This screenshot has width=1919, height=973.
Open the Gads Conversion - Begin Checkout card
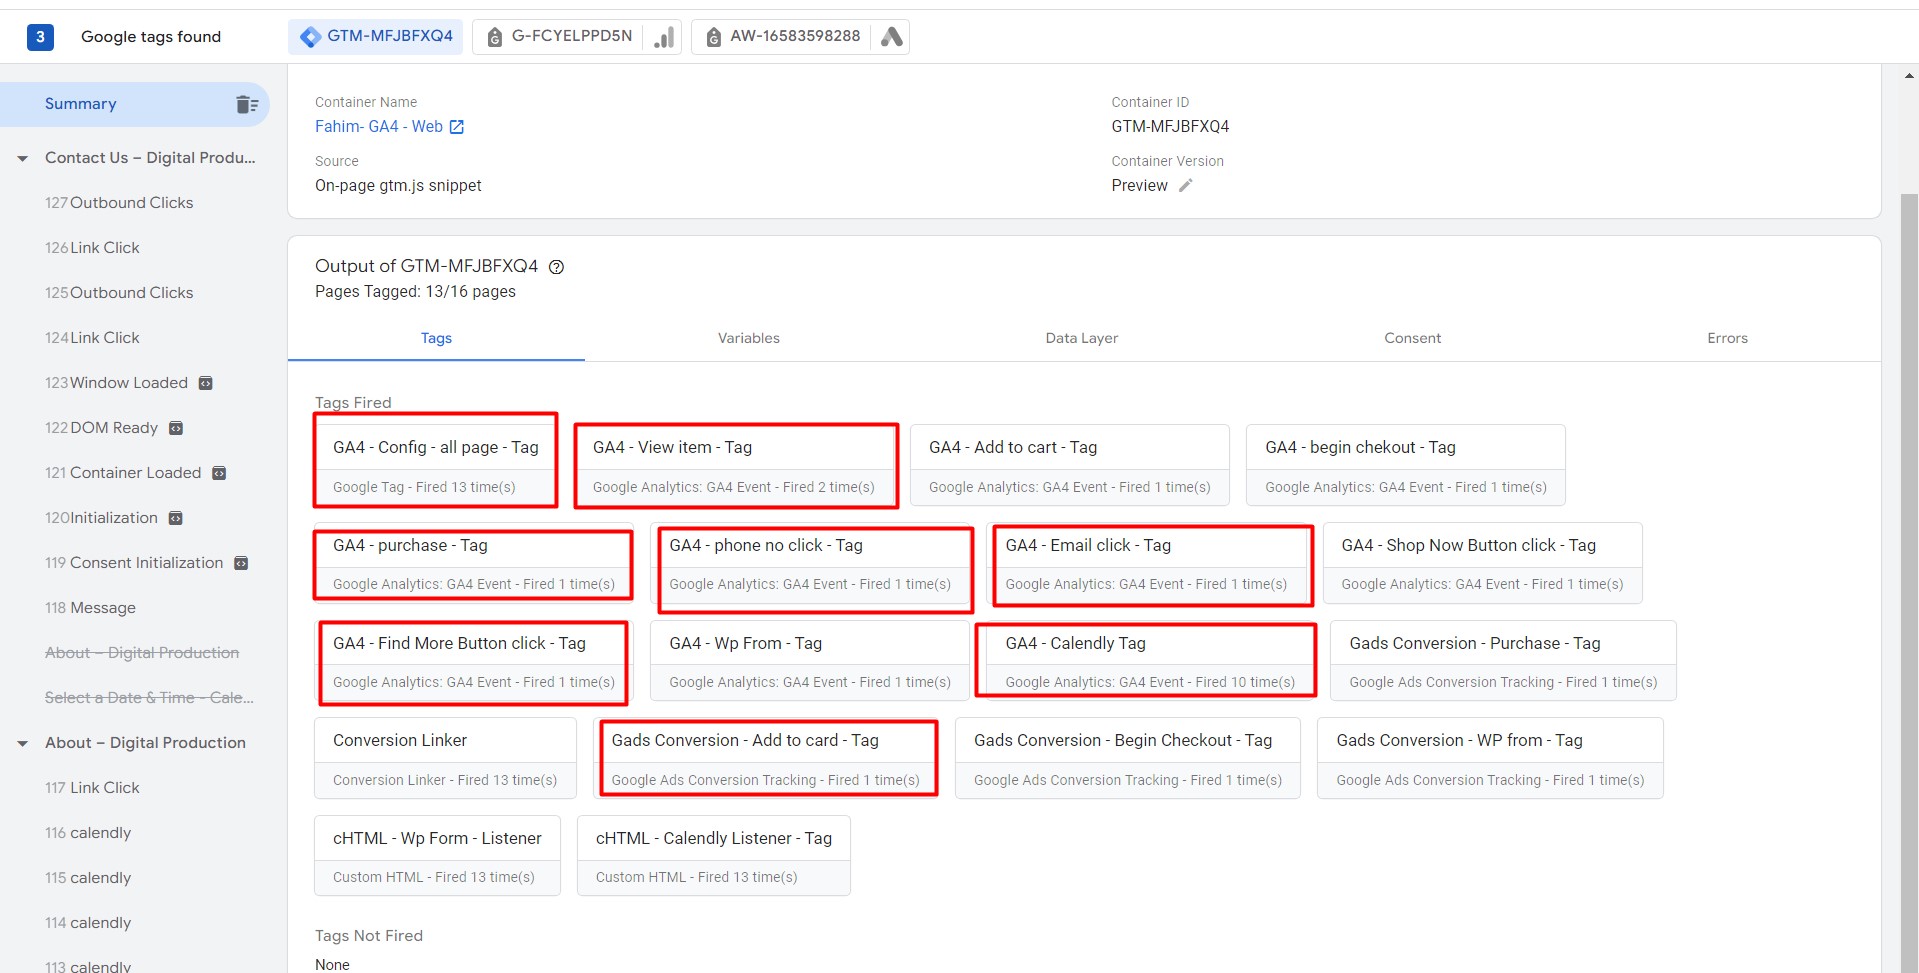pos(1128,759)
